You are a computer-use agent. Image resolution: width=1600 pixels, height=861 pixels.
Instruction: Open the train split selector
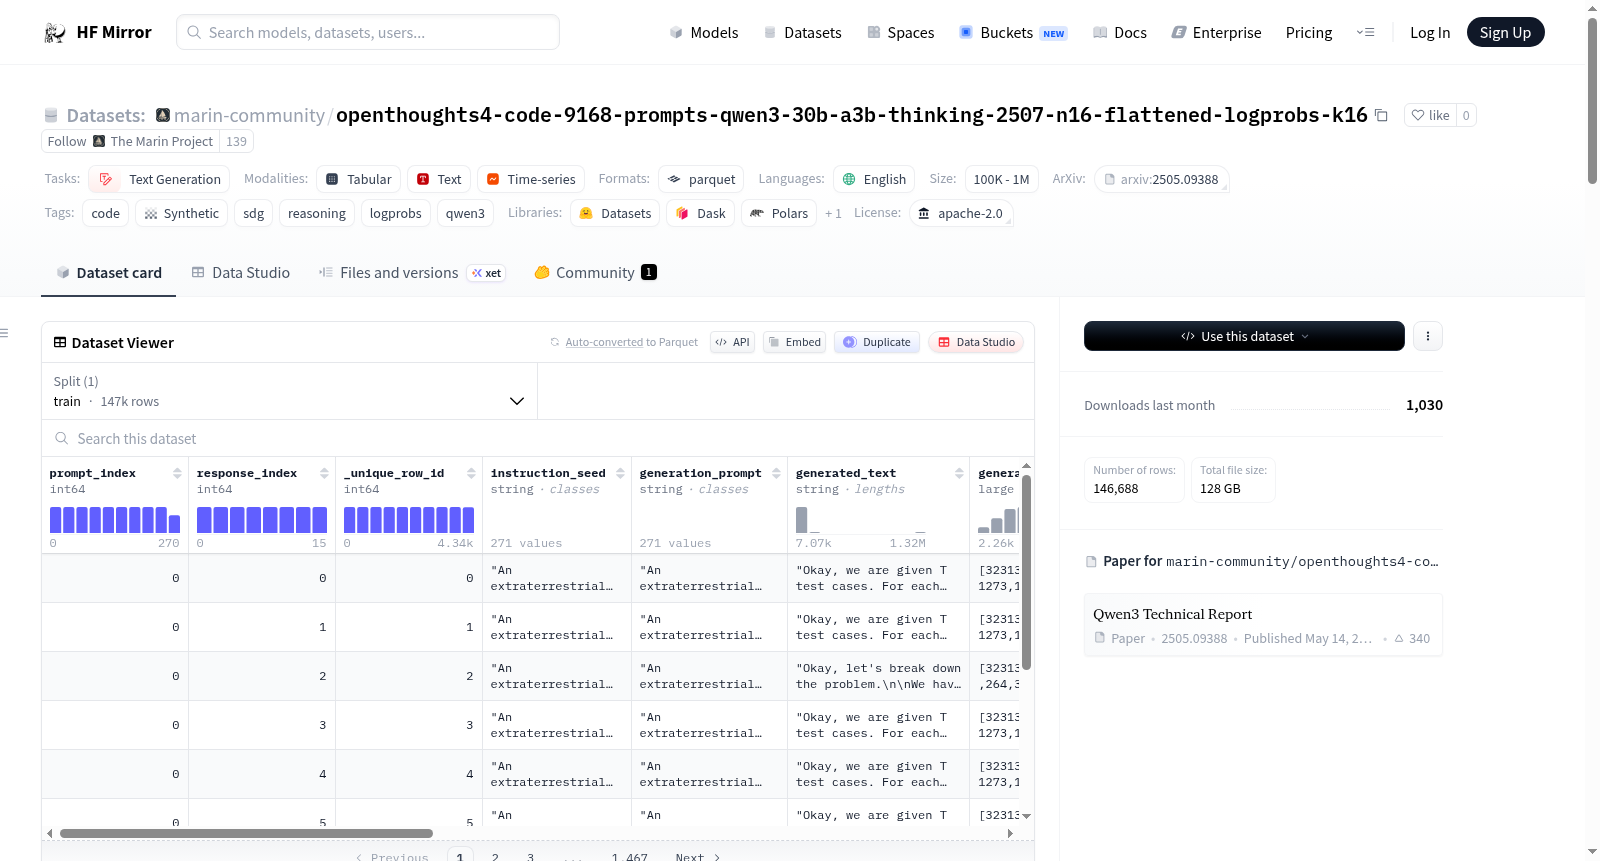[289, 391]
